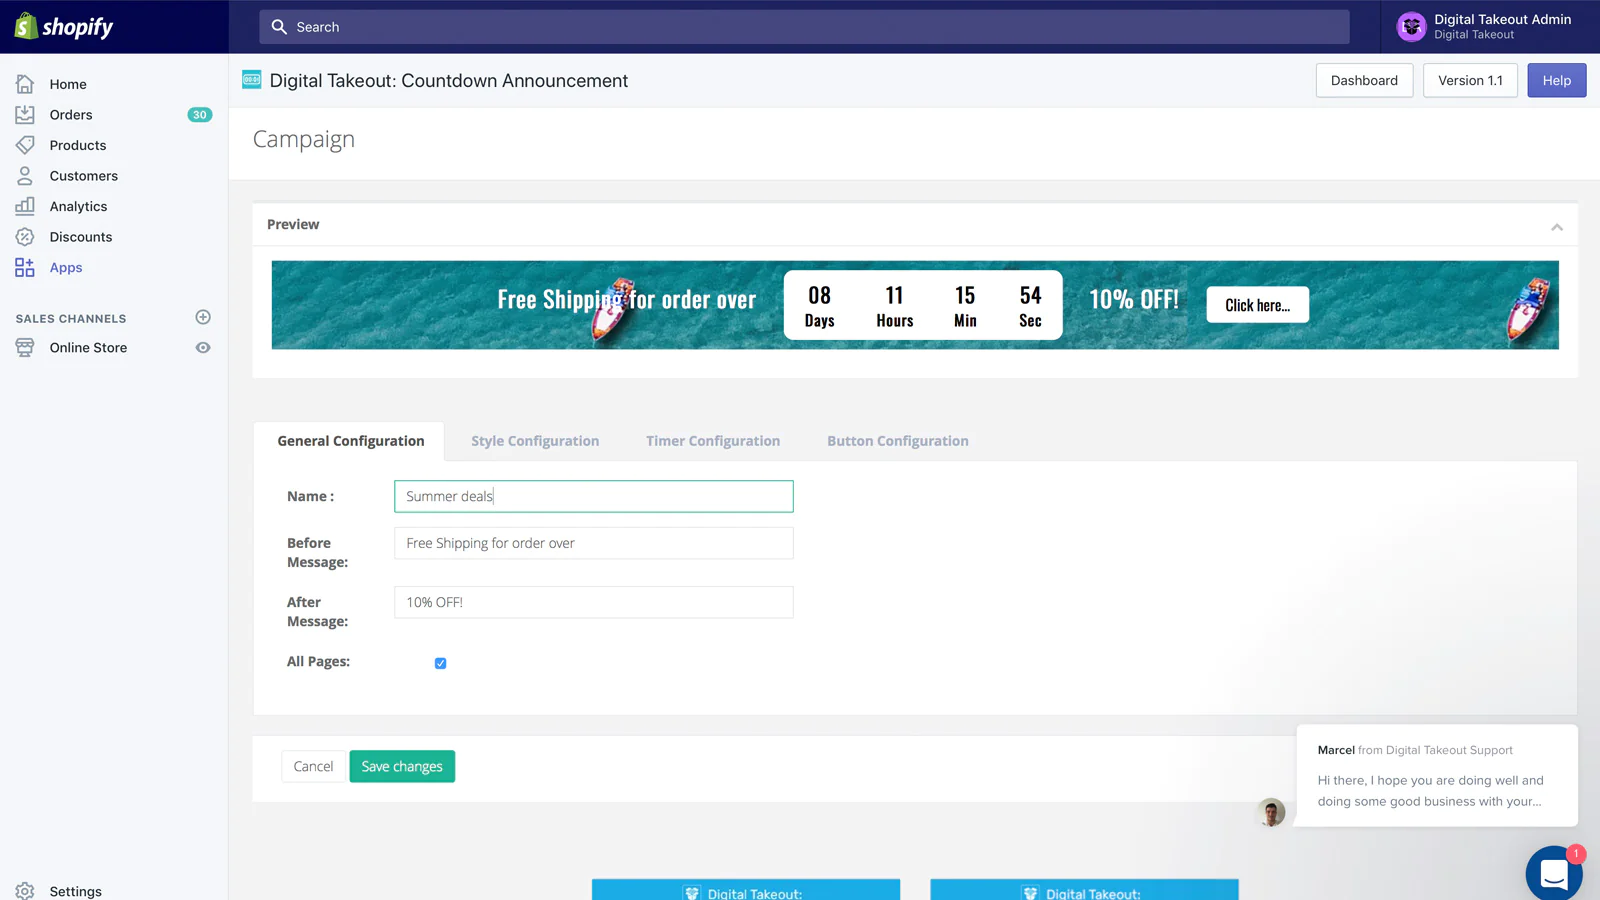Click the Digital Takeout Admin account name
The width and height of the screenshot is (1600, 900).
tap(1502, 19)
